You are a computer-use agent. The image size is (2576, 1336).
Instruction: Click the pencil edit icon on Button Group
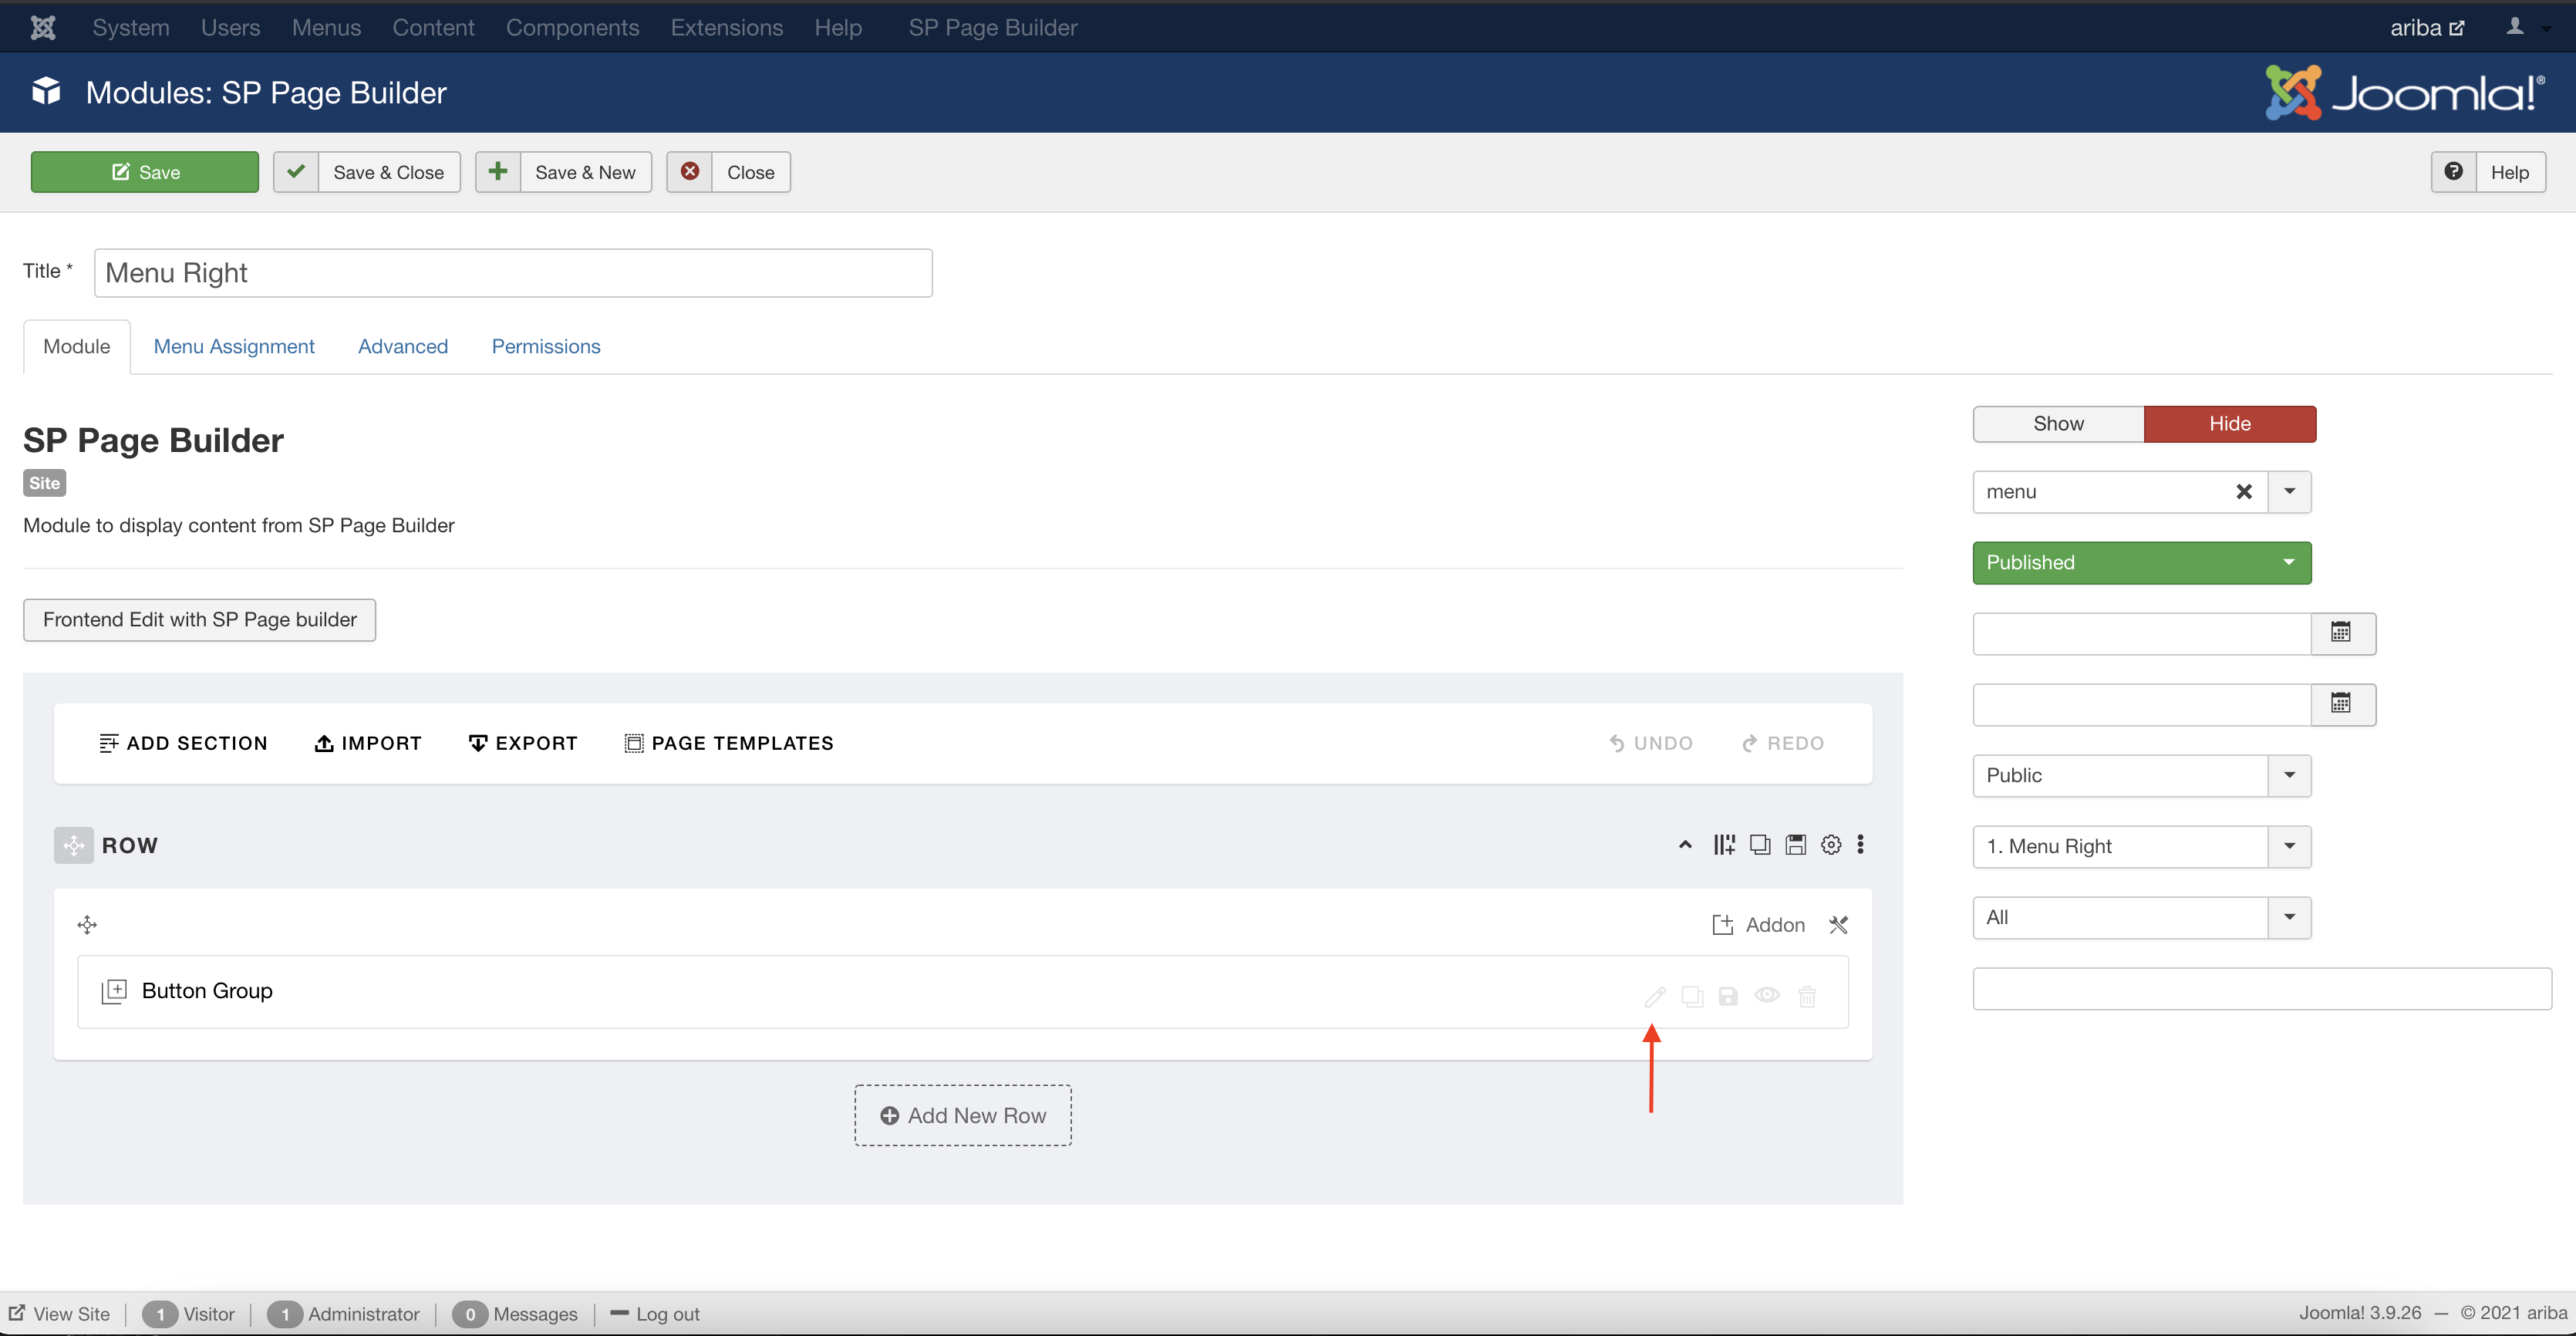click(x=1655, y=996)
